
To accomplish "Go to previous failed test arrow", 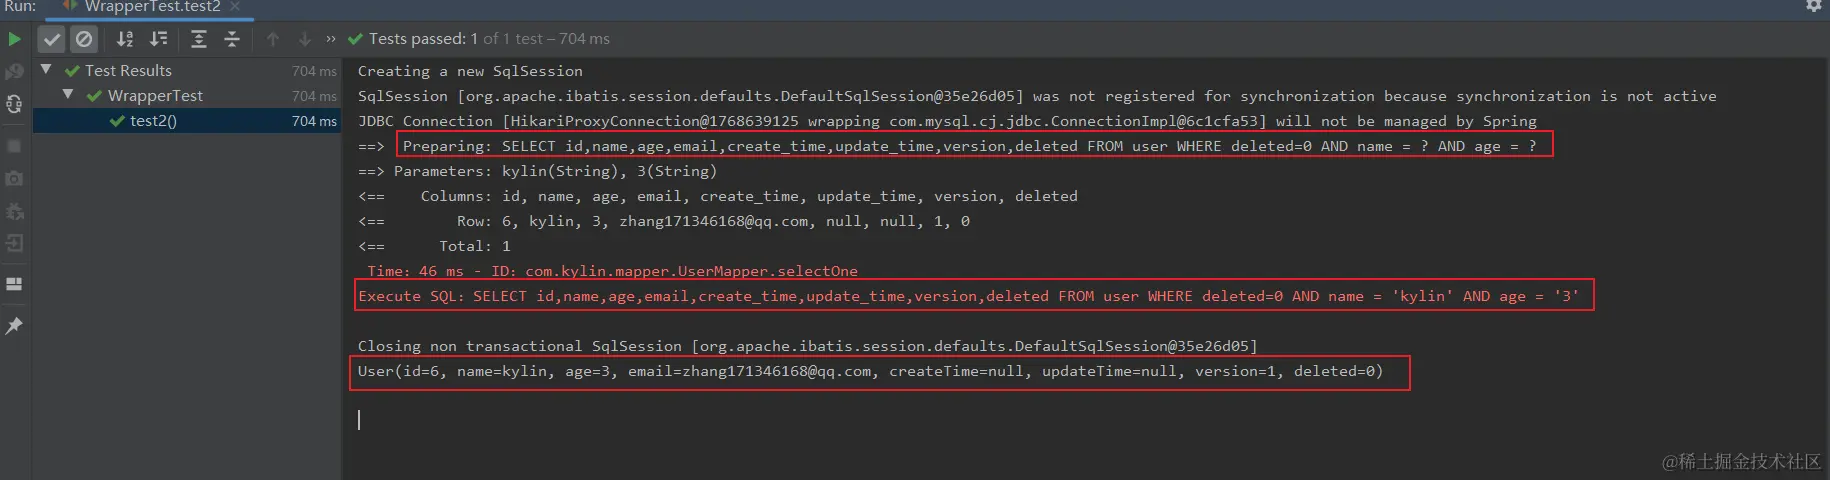I will coord(273,39).
